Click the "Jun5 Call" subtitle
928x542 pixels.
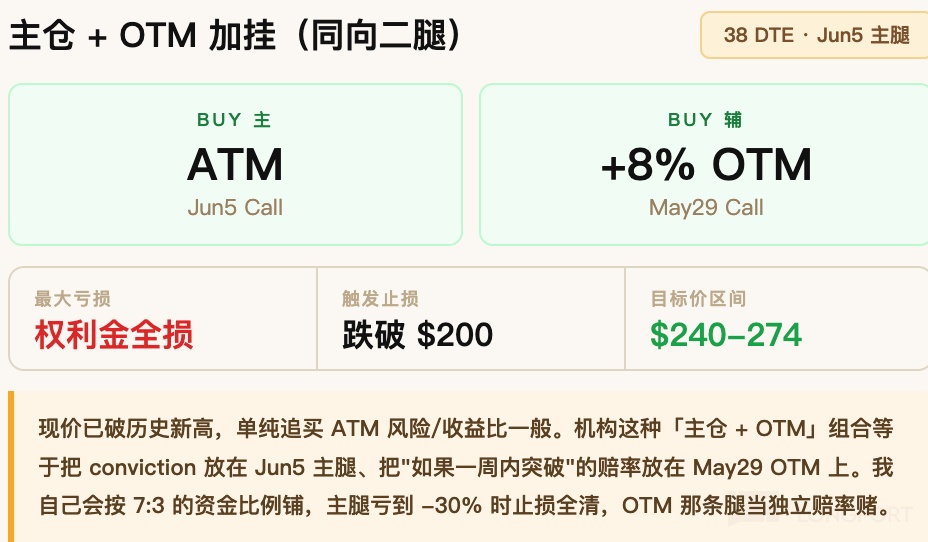point(235,208)
